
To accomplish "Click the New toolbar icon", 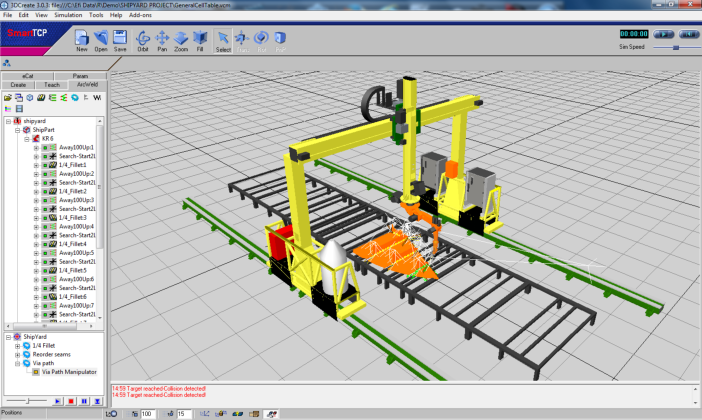I will tap(81, 39).
